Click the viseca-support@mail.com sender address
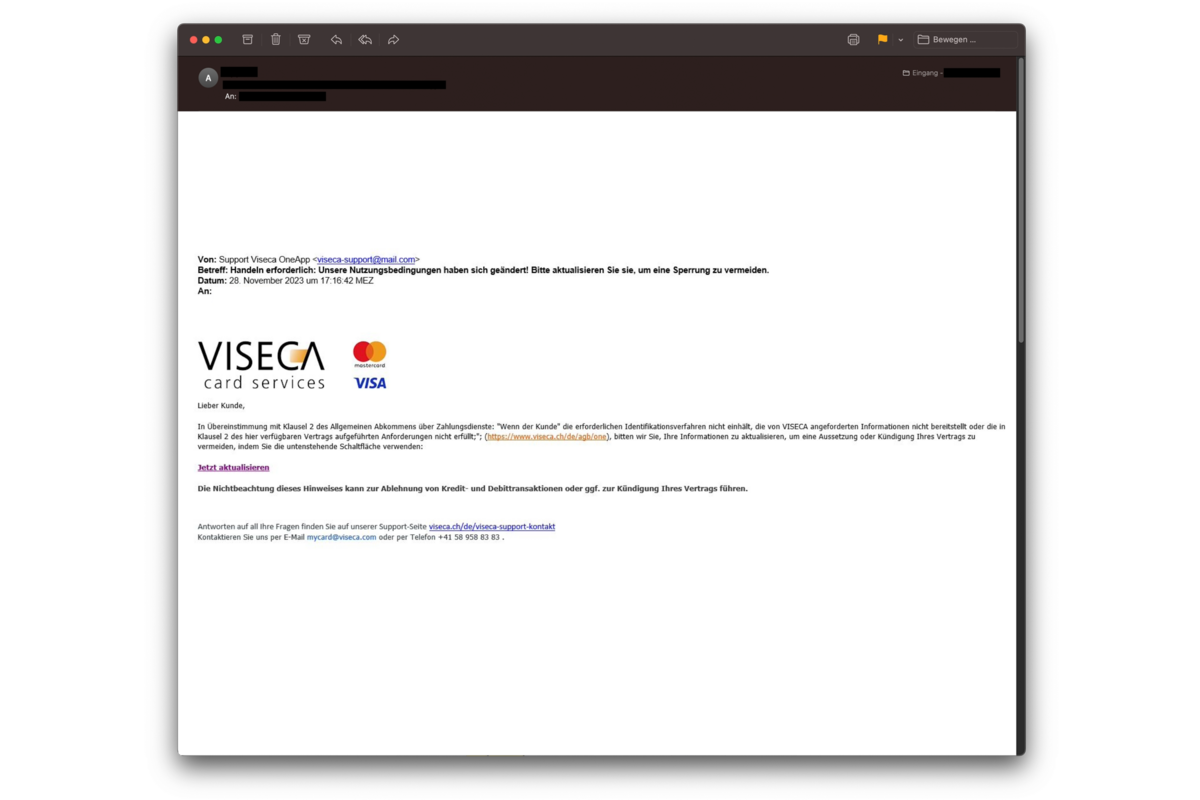Viewport: 1200px width, 800px height. click(368, 258)
